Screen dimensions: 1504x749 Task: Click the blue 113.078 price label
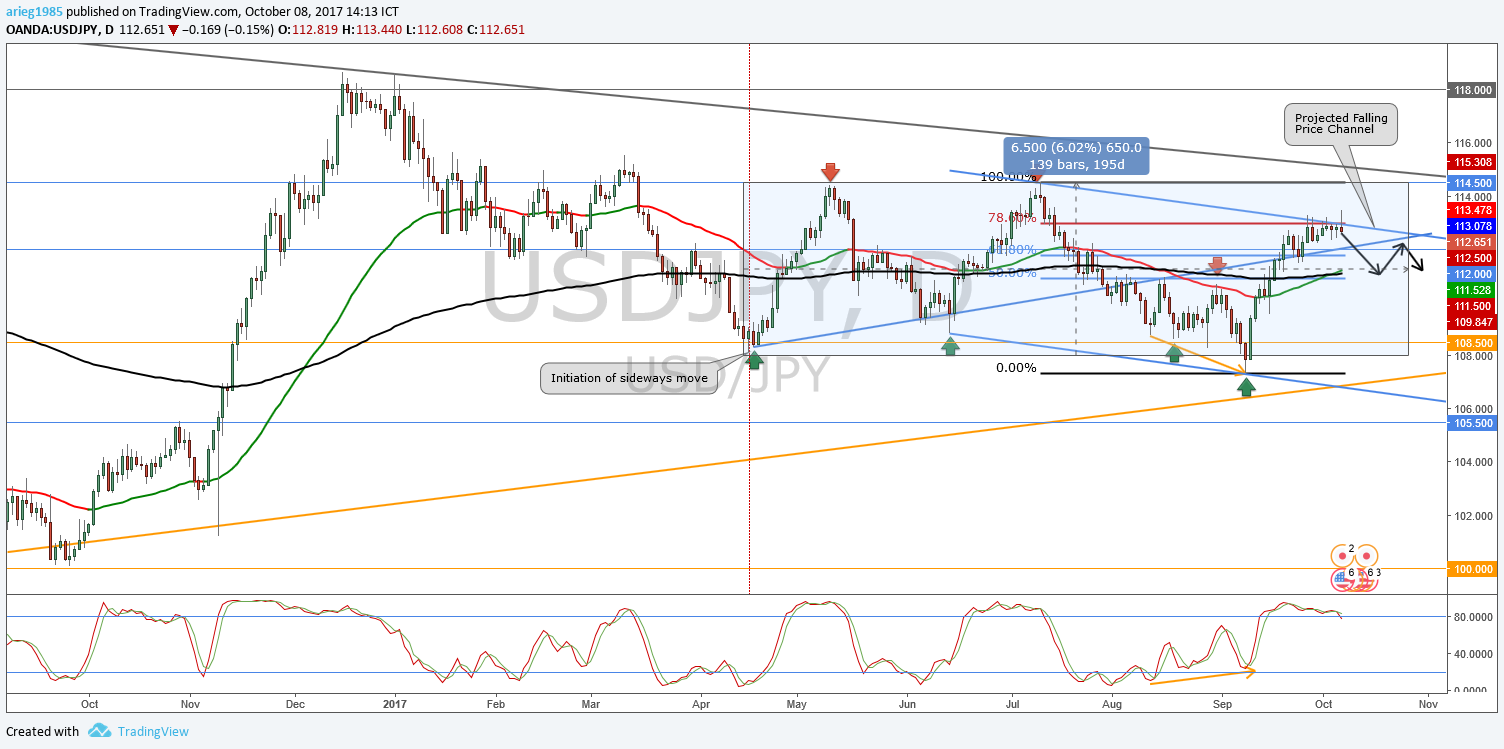tap(1471, 226)
